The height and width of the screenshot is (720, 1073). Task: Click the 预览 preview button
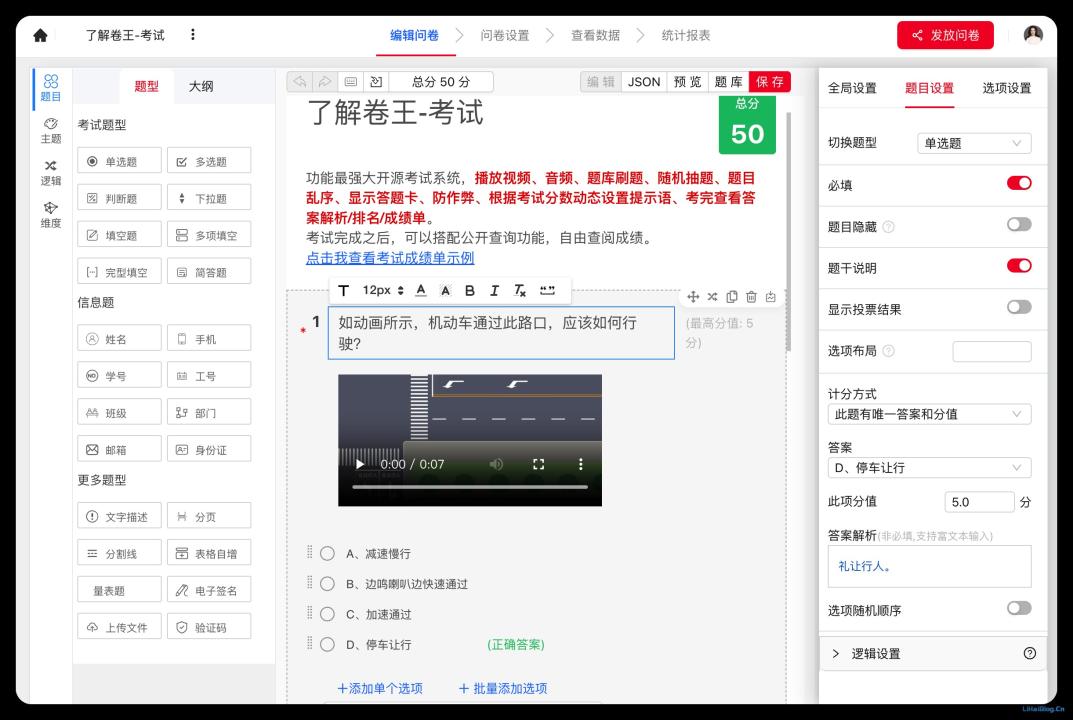[x=687, y=82]
